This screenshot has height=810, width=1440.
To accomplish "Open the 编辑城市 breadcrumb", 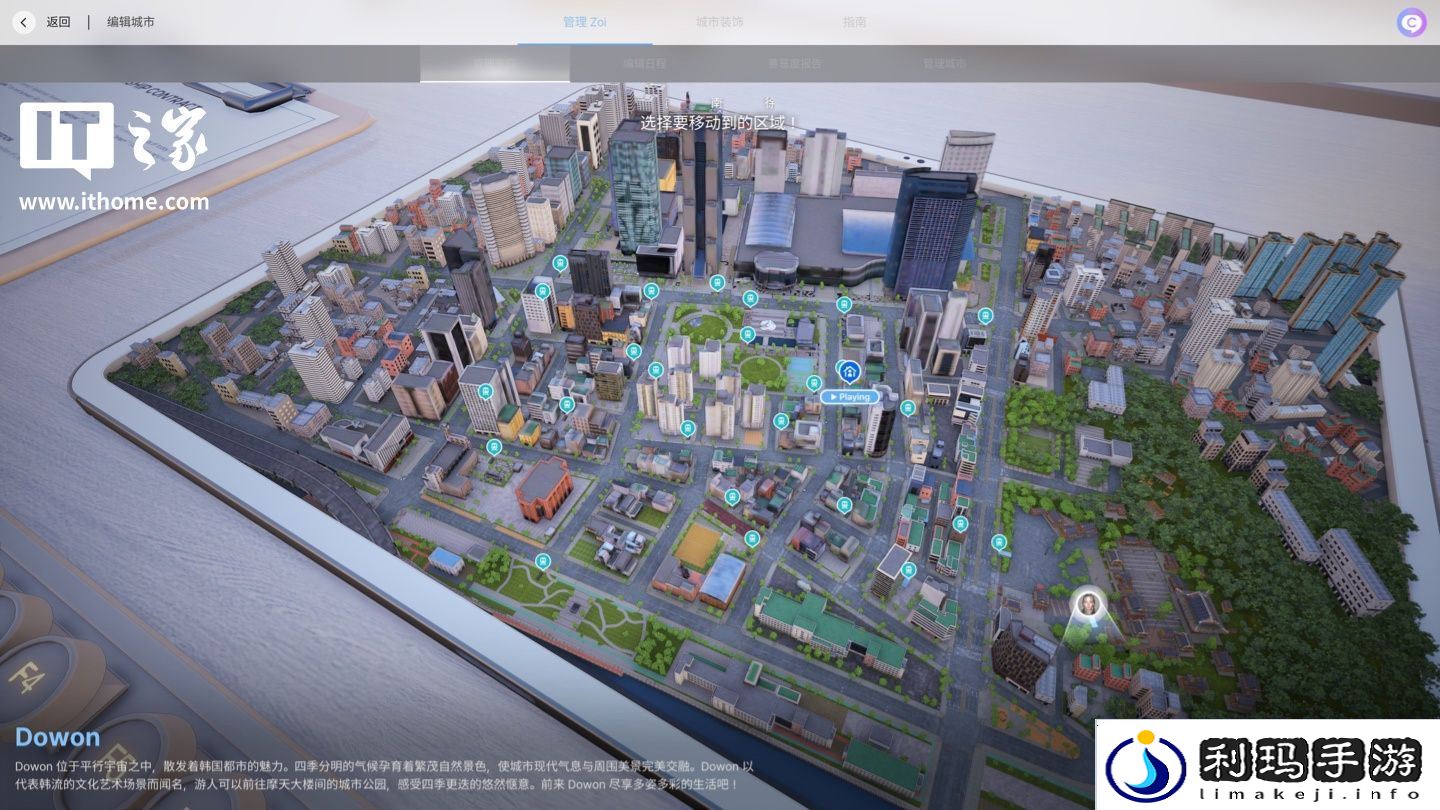I will 131,22.
